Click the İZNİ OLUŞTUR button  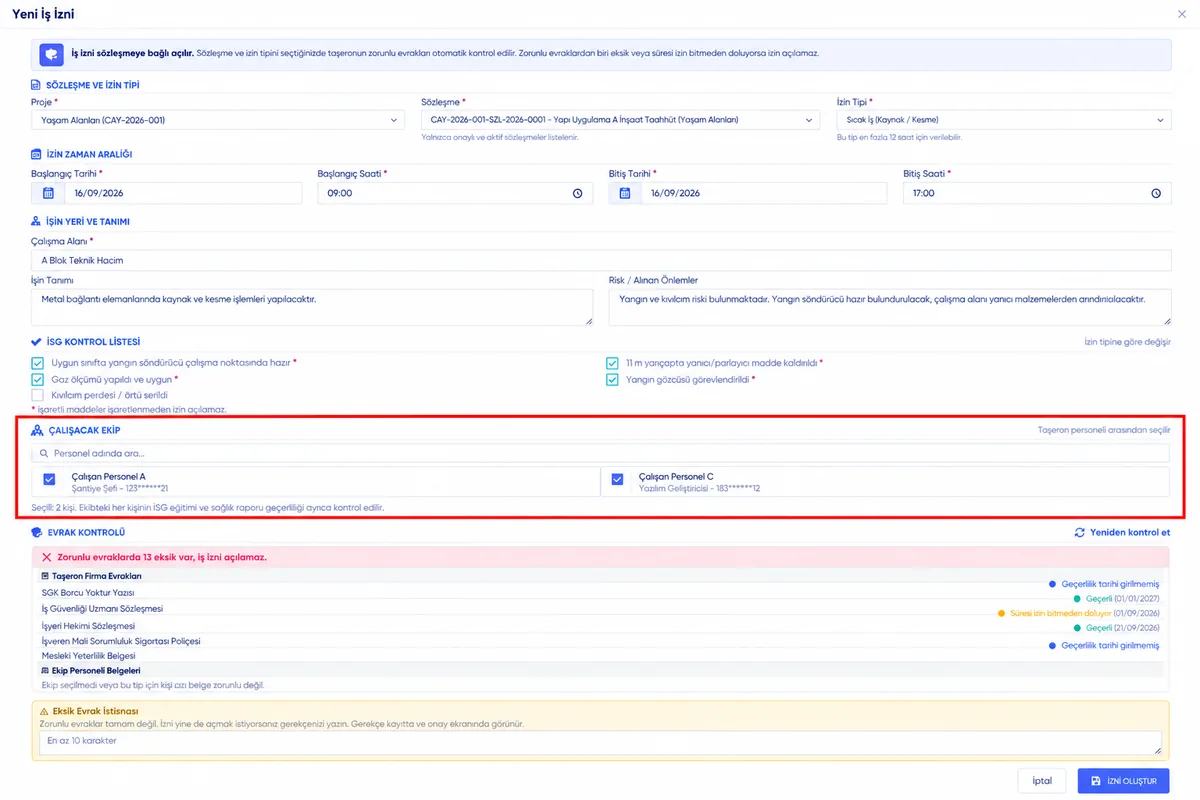click(1124, 780)
